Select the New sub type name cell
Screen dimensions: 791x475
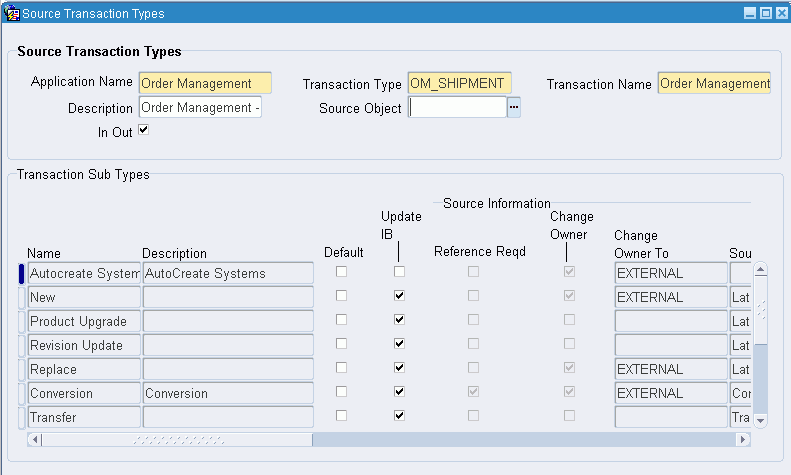click(84, 297)
